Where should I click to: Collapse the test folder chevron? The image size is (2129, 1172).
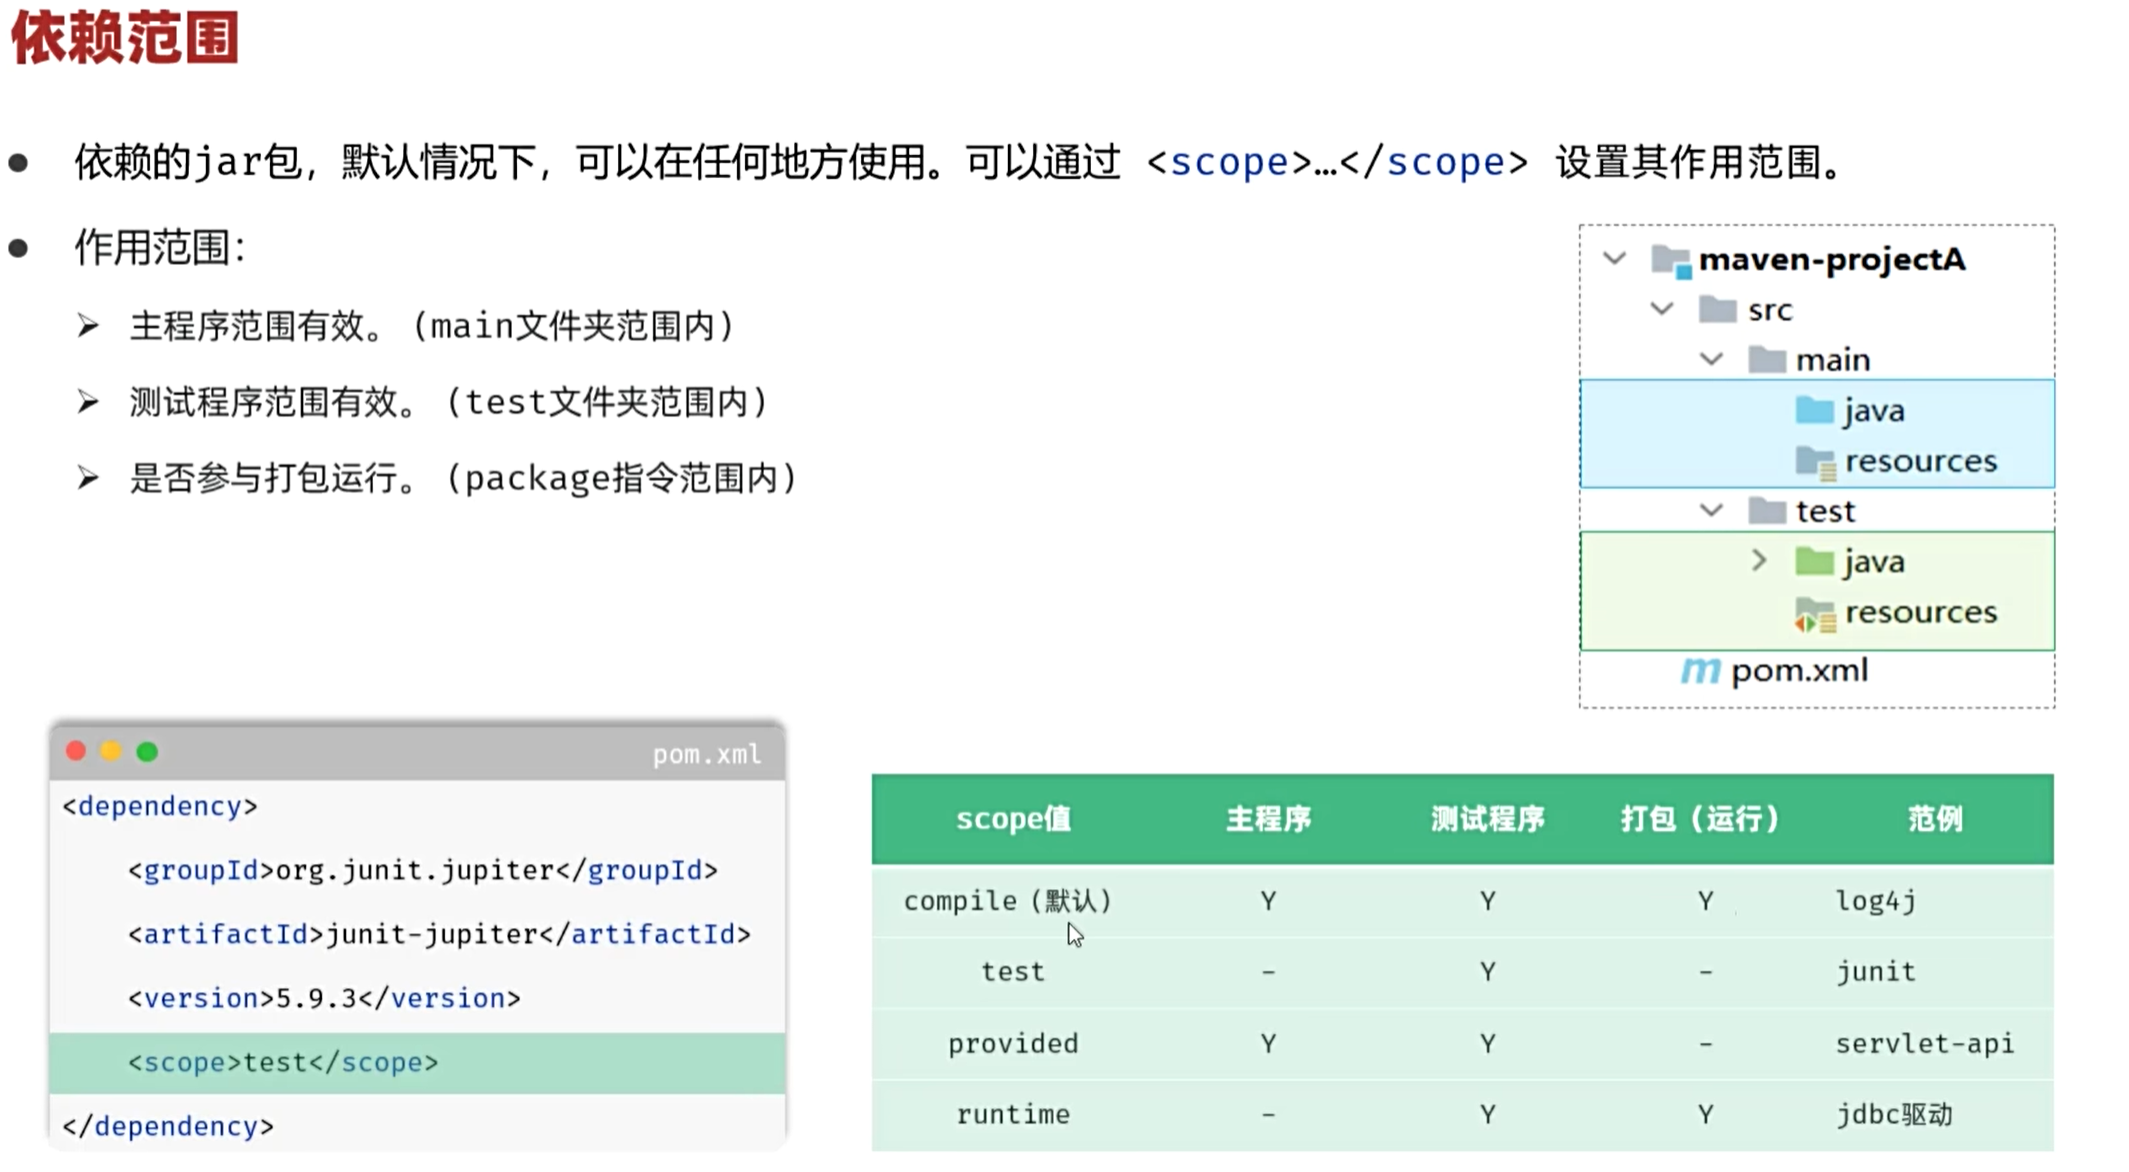click(x=1711, y=511)
